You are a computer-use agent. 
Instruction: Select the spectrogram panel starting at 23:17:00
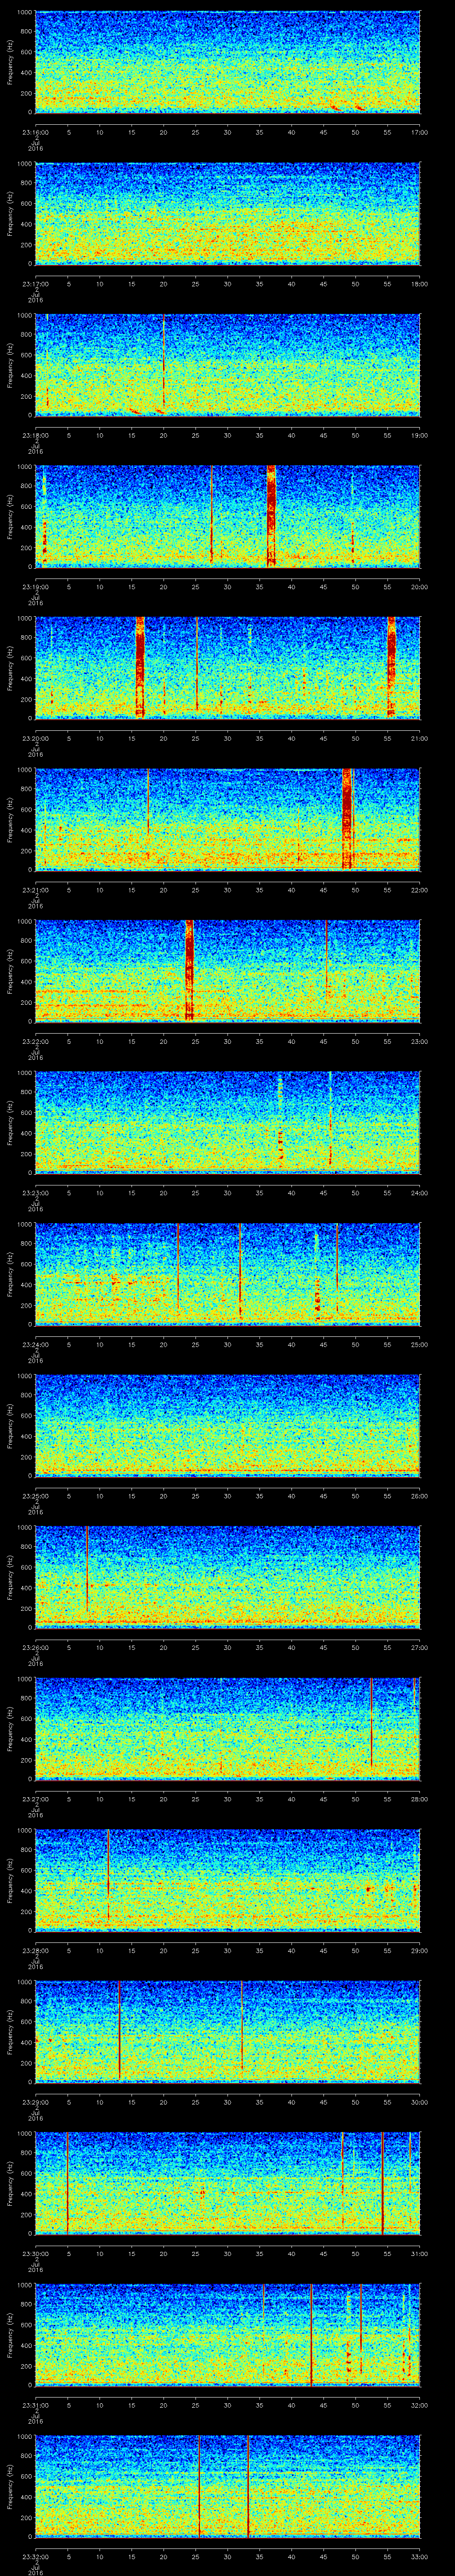[227, 214]
